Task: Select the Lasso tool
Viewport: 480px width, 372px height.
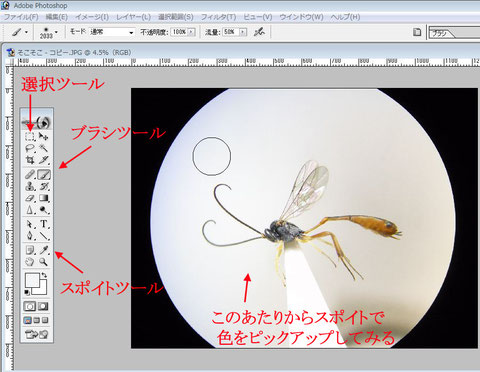Action: click(x=30, y=148)
